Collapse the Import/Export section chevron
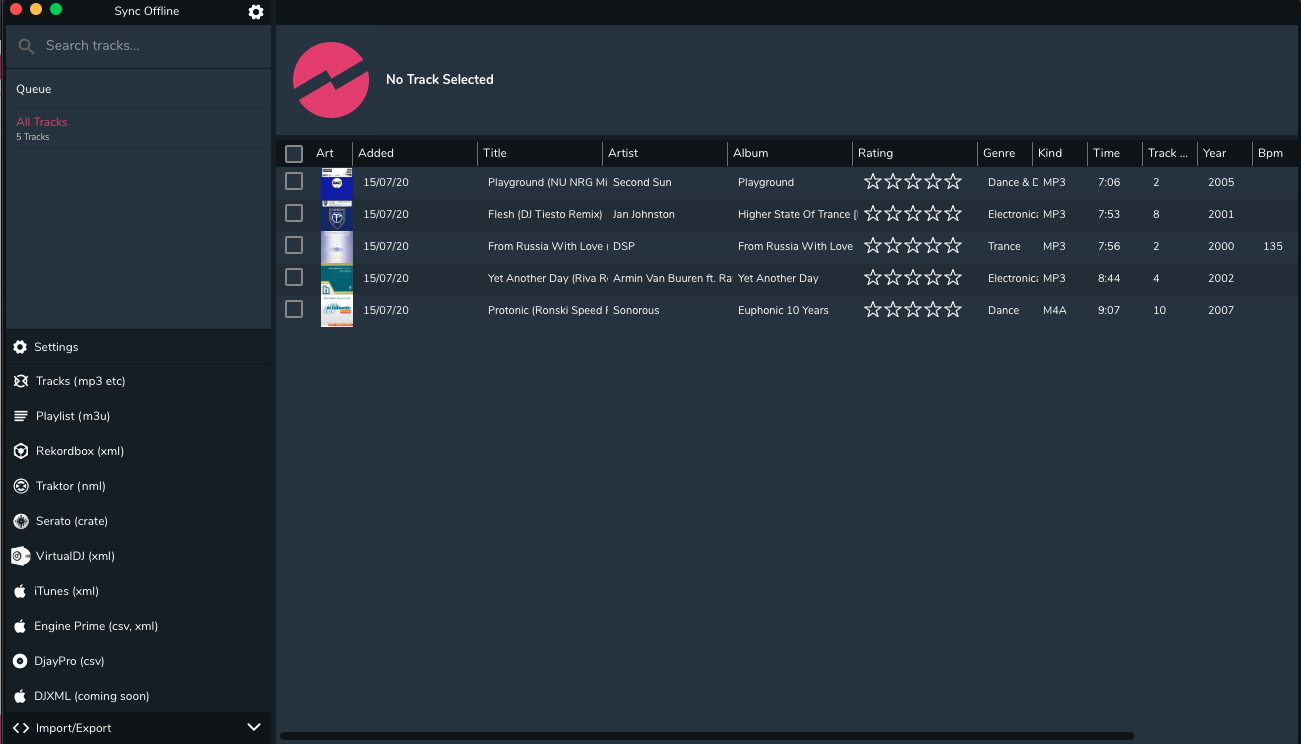The image size is (1301, 744). click(253, 727)
